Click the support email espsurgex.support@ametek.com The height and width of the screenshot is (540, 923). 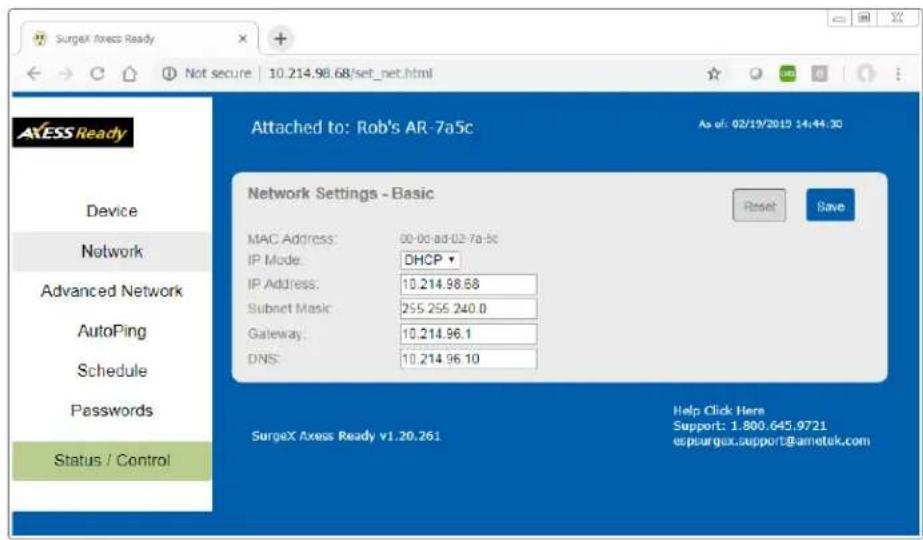pos(771,441)
